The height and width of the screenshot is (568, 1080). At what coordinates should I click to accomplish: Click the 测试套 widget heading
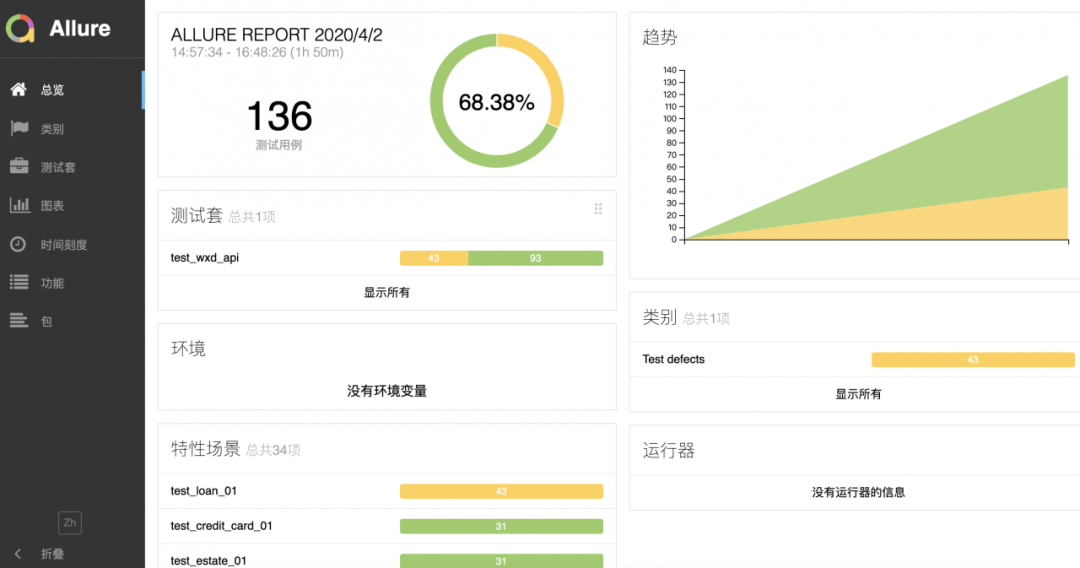196,215
